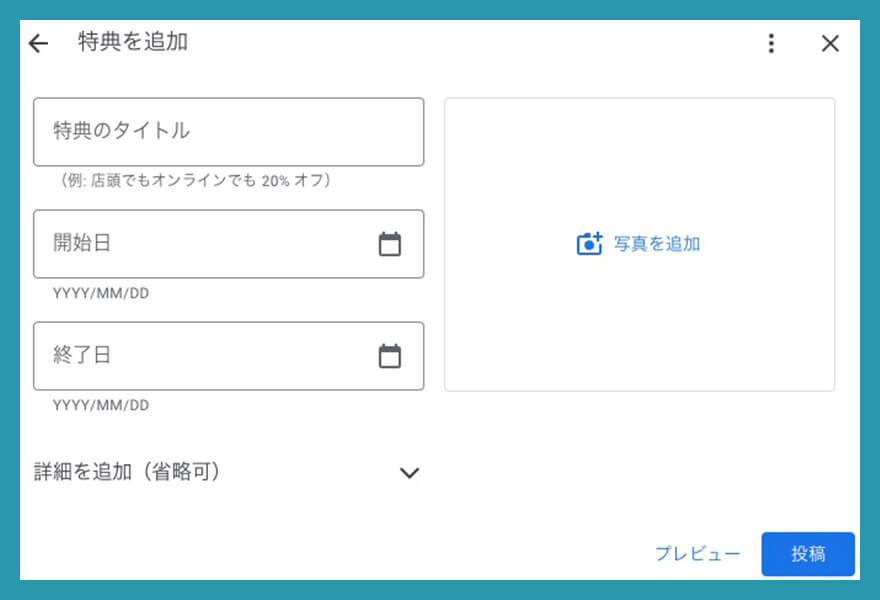The image size is (880, 600).
Task: Click the 写真を追加 text link
Action: pyautogui.click(x=657, y=243)
